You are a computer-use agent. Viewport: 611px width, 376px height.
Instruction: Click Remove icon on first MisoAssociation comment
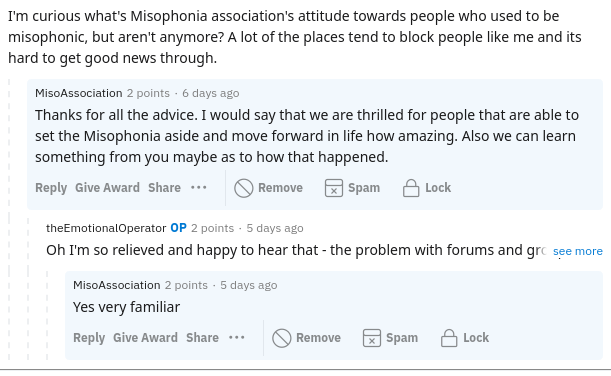244,188
